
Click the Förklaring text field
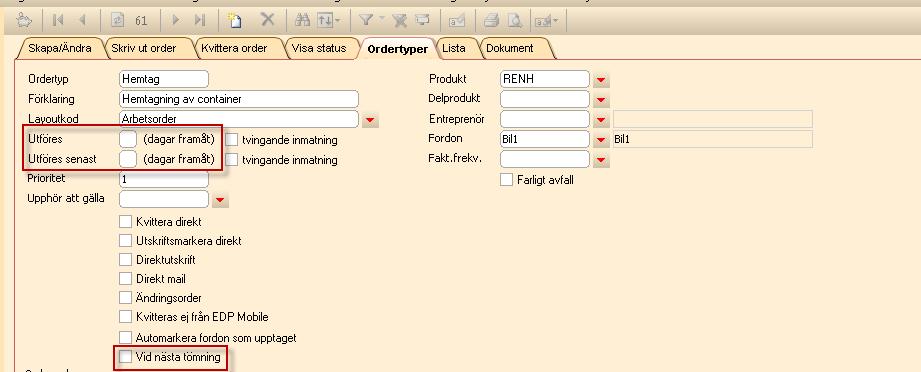[238, 99]
